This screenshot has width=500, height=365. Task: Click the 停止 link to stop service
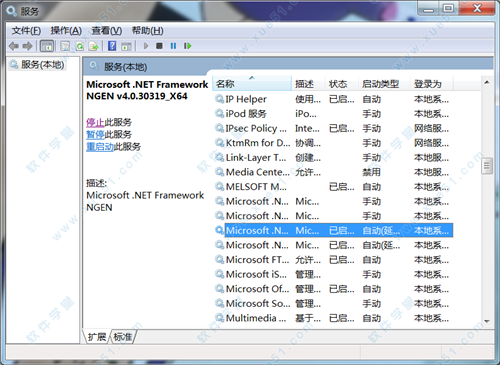(x=95, y=122)
